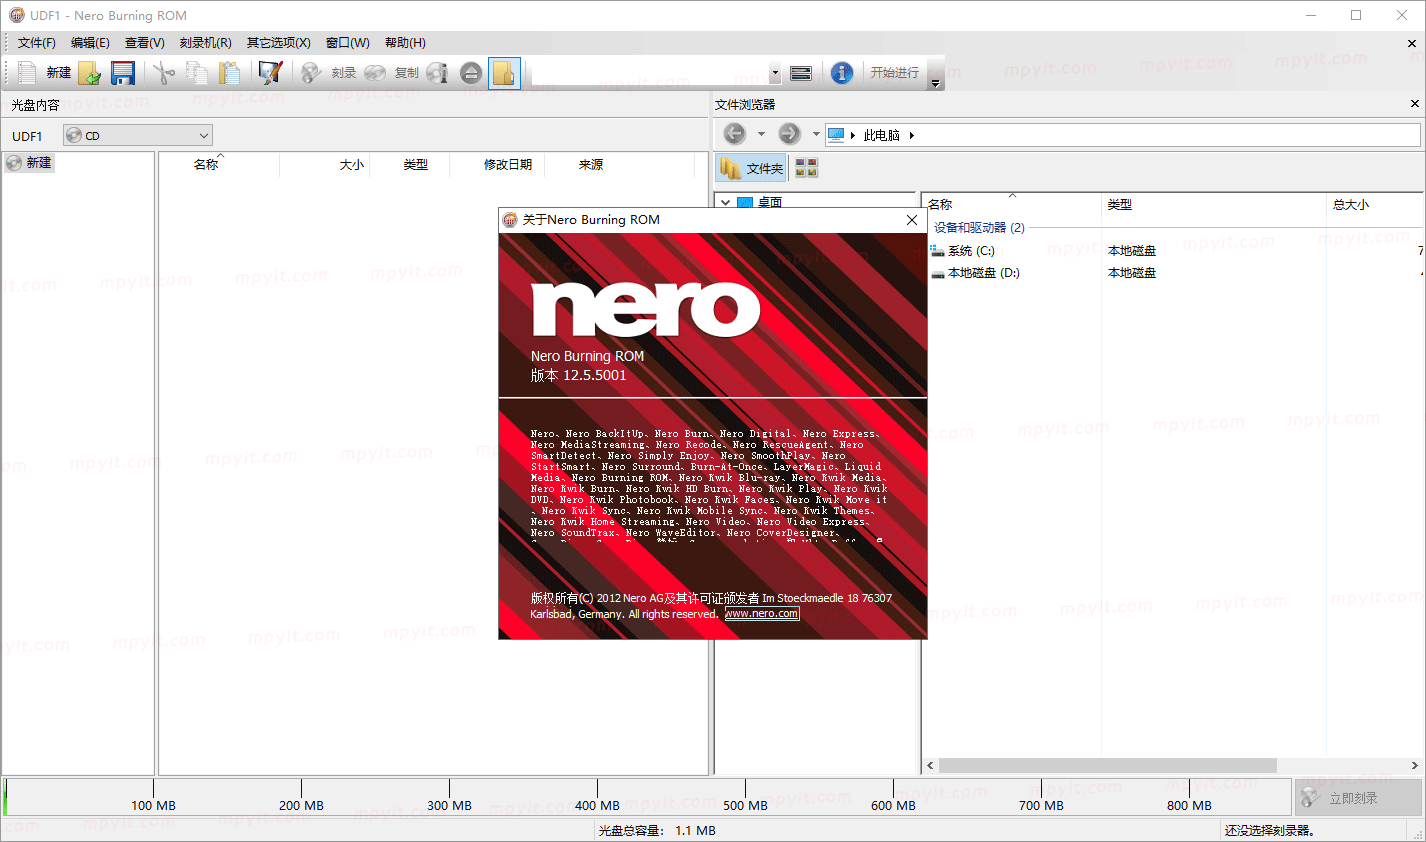
Task: Open the www.nero.com link
Action: (x=762, y=614)
